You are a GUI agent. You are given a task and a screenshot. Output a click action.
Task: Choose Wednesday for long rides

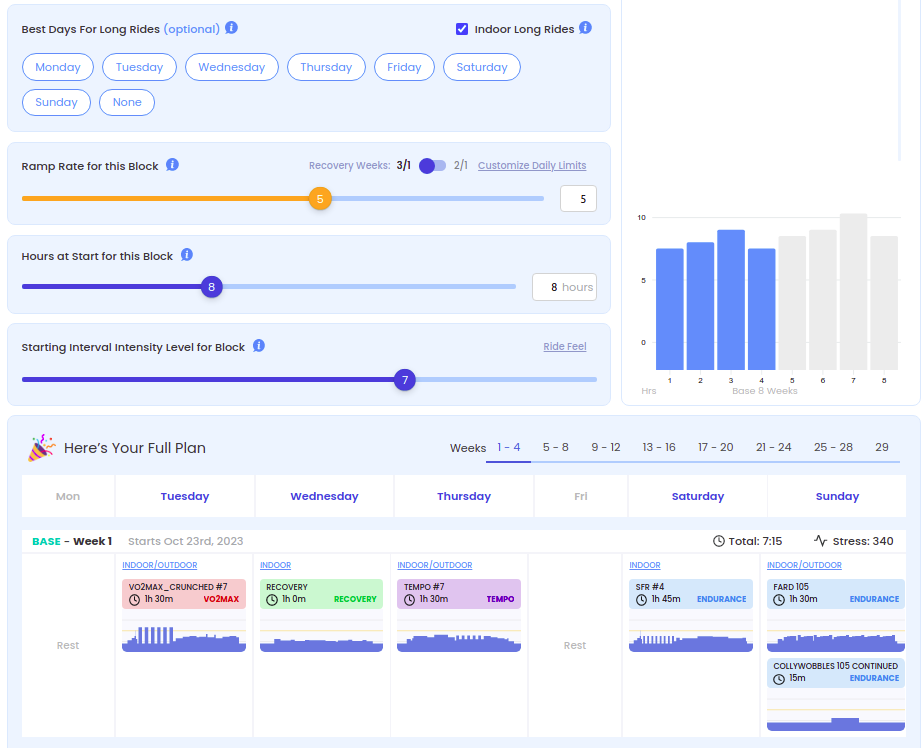click(x=231, y=67)
